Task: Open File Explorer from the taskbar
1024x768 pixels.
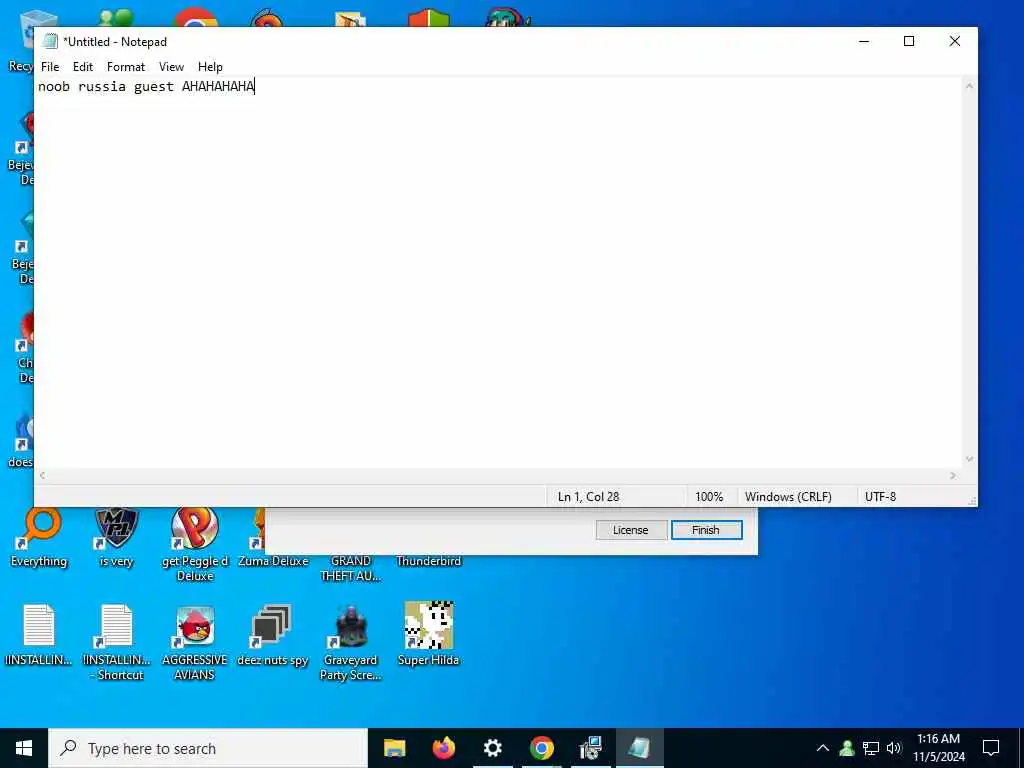Action: point(394,748)
